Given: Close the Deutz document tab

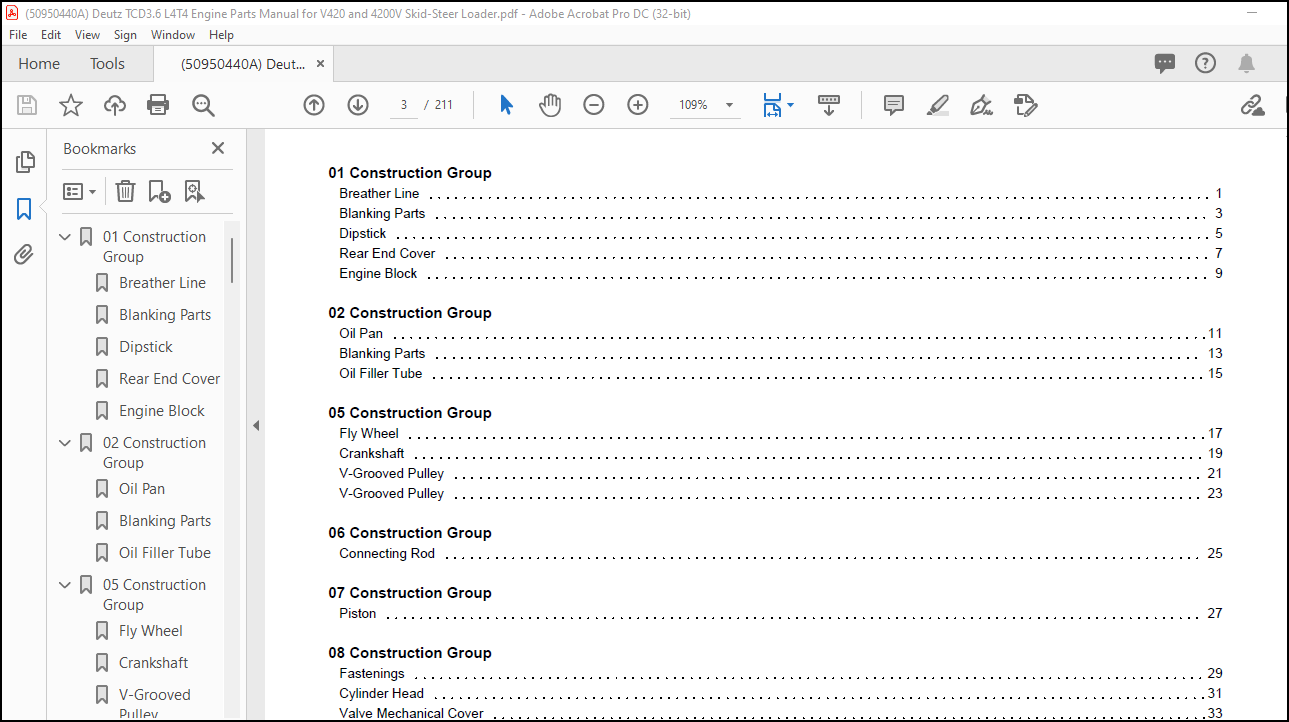Looking at the screenshot, I should pos(320,64).
